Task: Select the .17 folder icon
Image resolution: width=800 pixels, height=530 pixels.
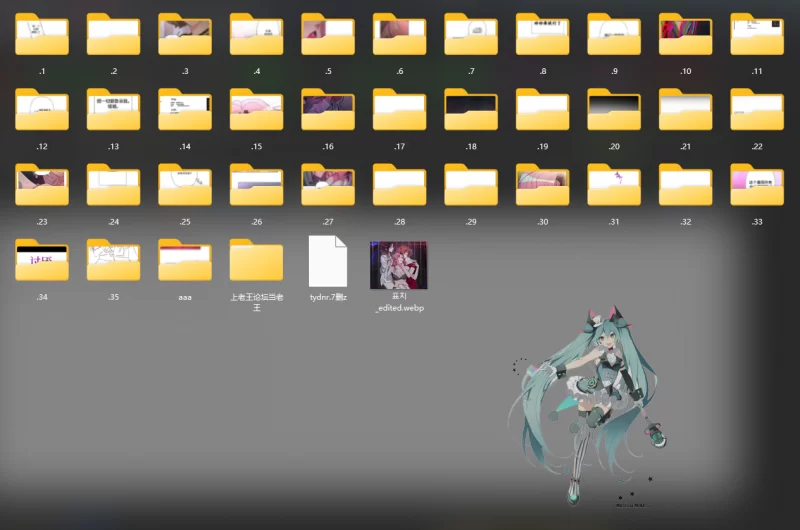Action: click(x=399, y=109)
